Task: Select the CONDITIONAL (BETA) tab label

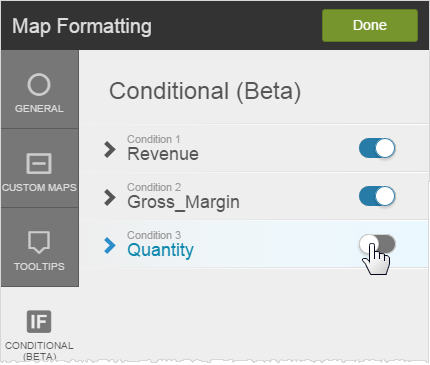Action: (39, 351)
